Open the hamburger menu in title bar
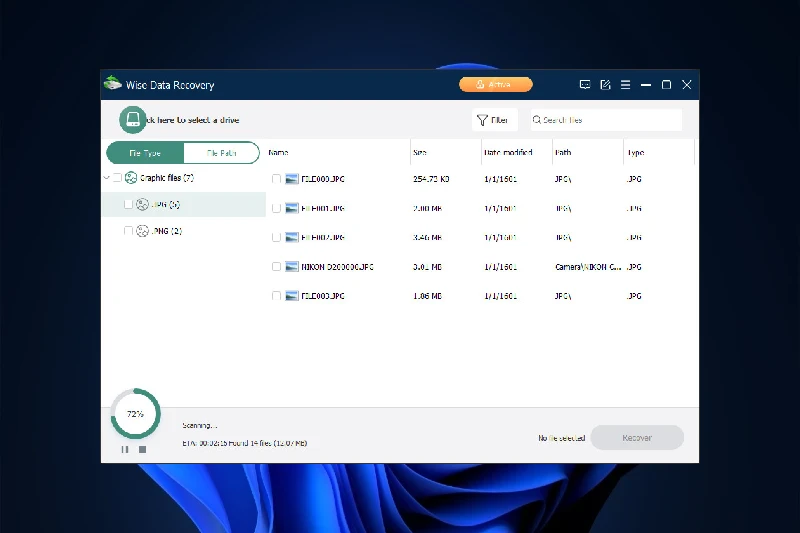Screen dimensions: 800x533 tap(625, 85)
